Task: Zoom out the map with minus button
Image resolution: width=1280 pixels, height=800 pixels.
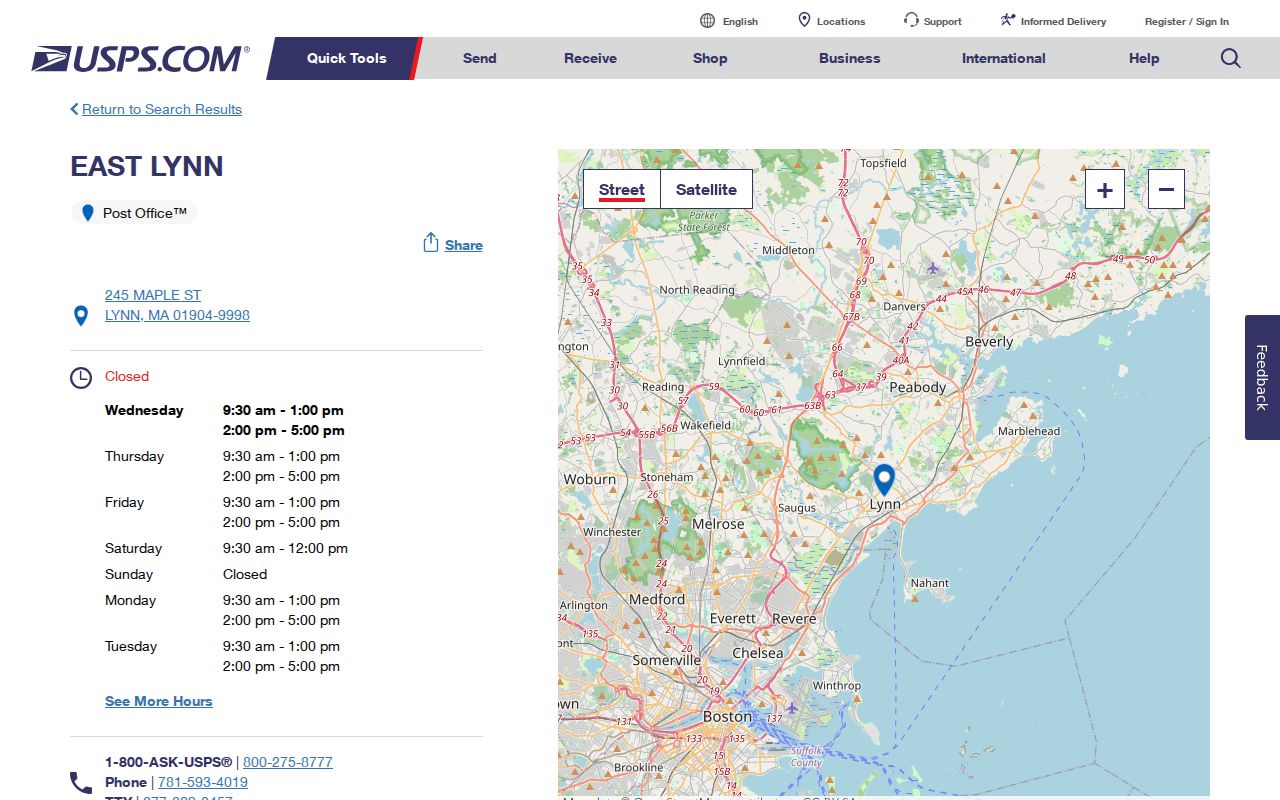Action: point(1166,189)
